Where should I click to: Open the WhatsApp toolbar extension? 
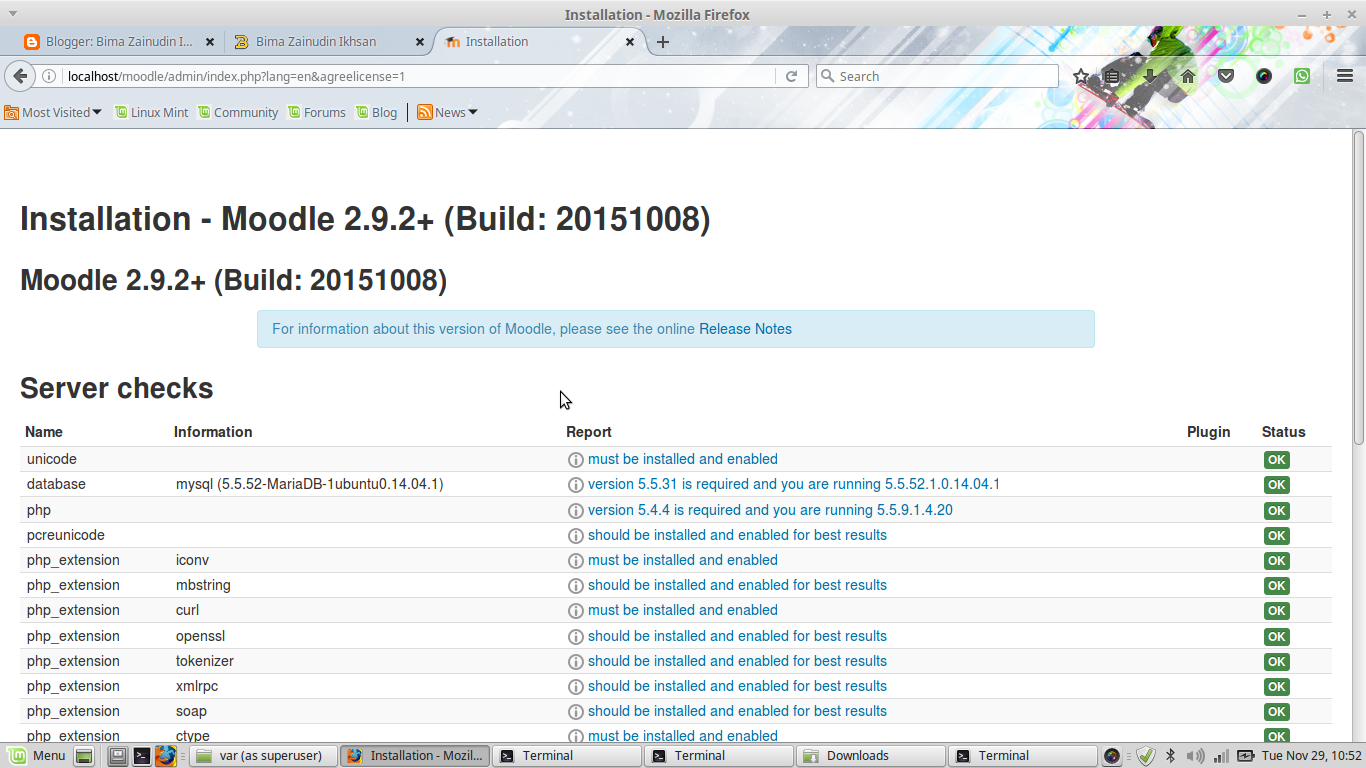pos(1302,76)
